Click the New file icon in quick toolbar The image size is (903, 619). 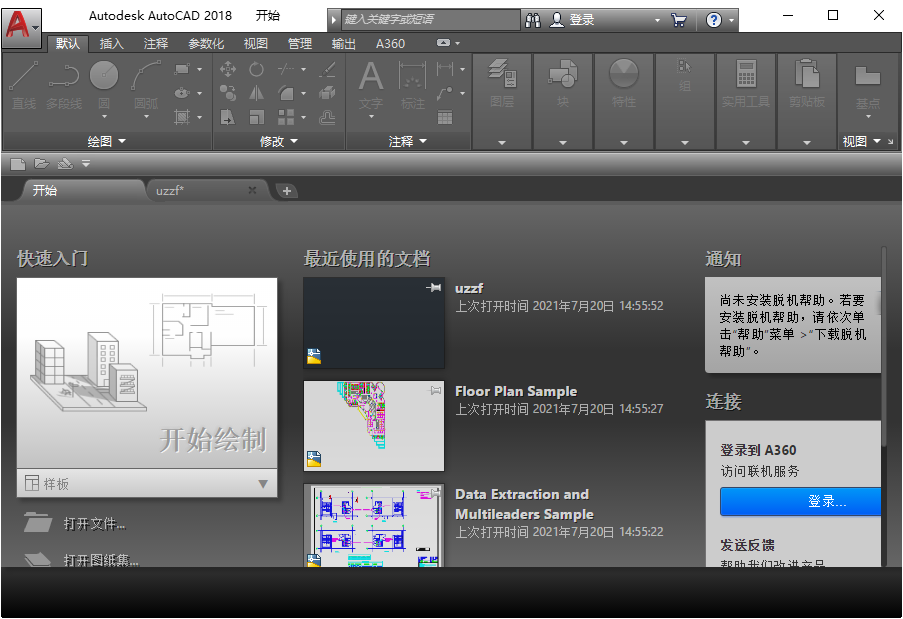[x=18, y=164]
